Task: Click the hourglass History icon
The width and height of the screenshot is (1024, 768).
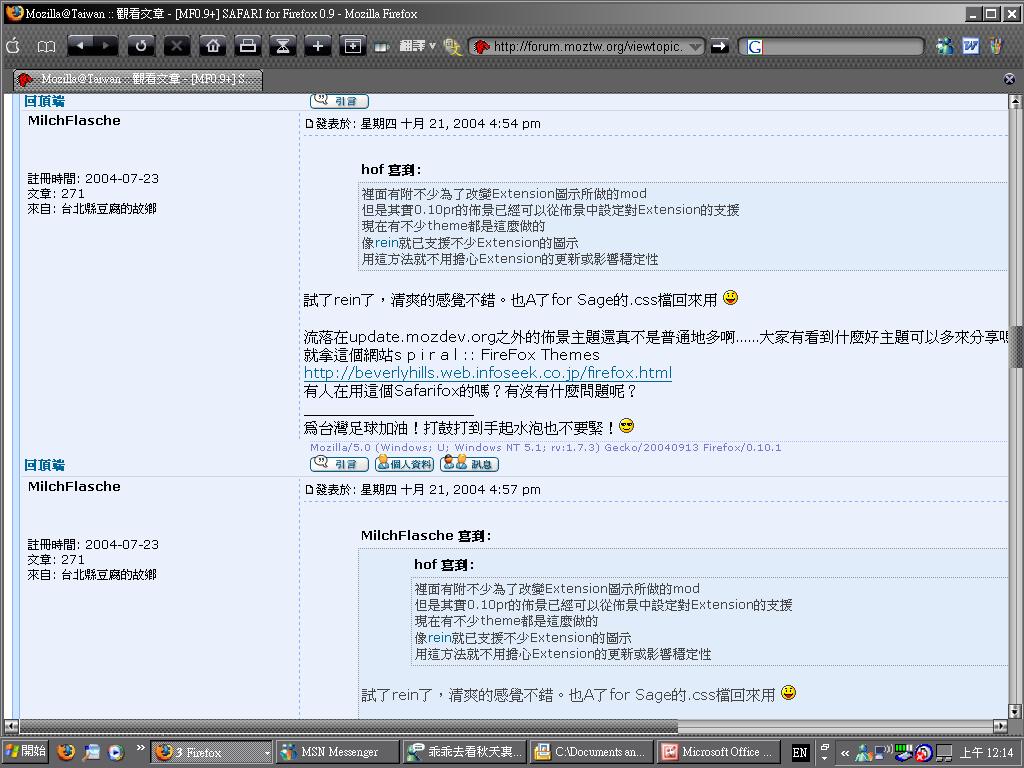Action: [283, 46]
